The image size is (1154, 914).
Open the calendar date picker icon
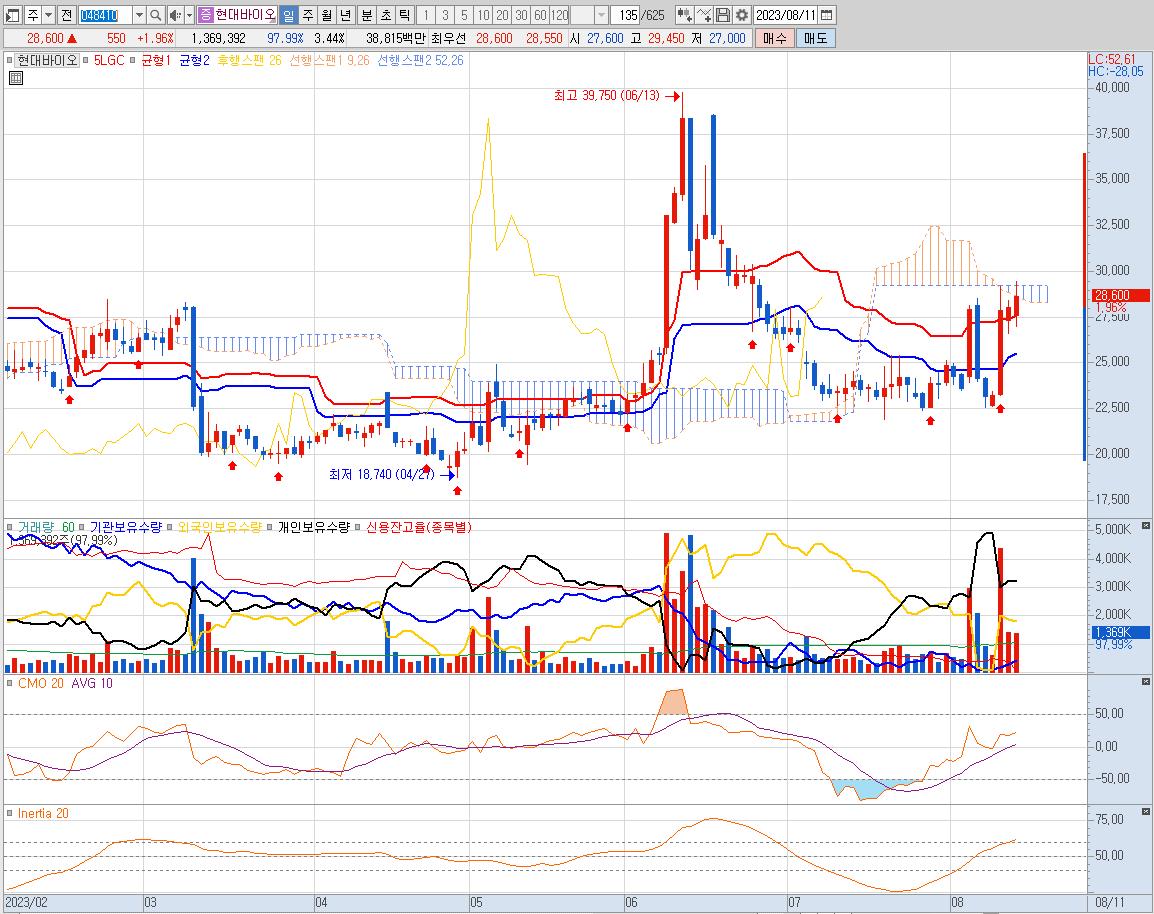(826, 15)
